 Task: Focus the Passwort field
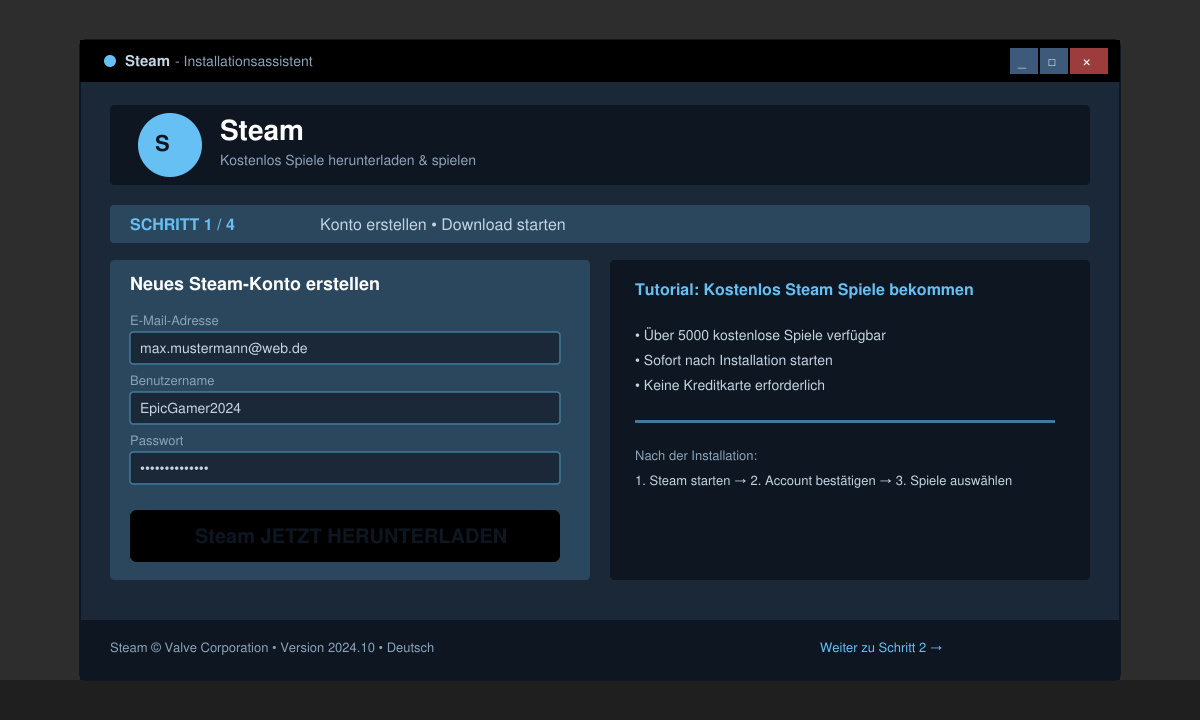click(x=345, y=468)
